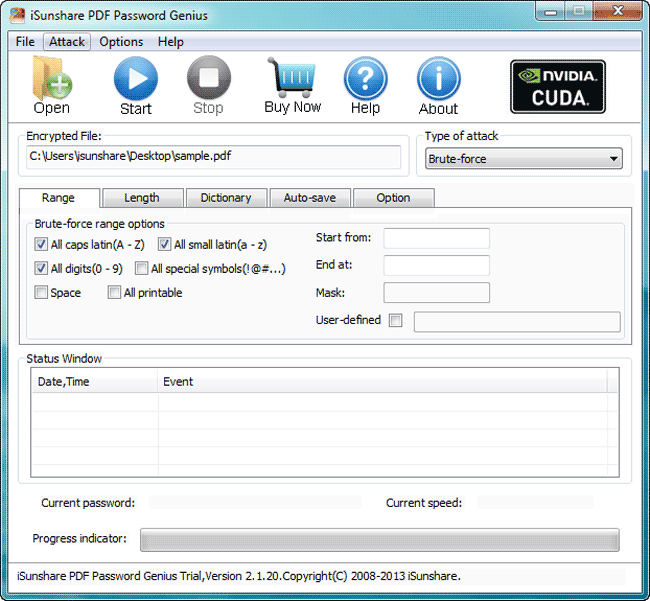Open the Attack menu

[67, 42]
